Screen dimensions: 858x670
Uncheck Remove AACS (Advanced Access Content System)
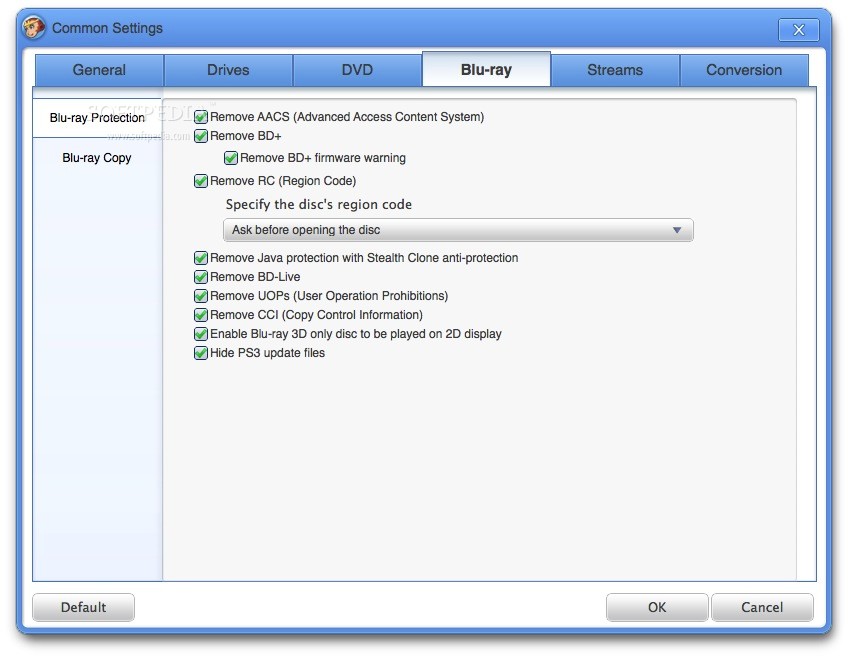click(200, 117)
